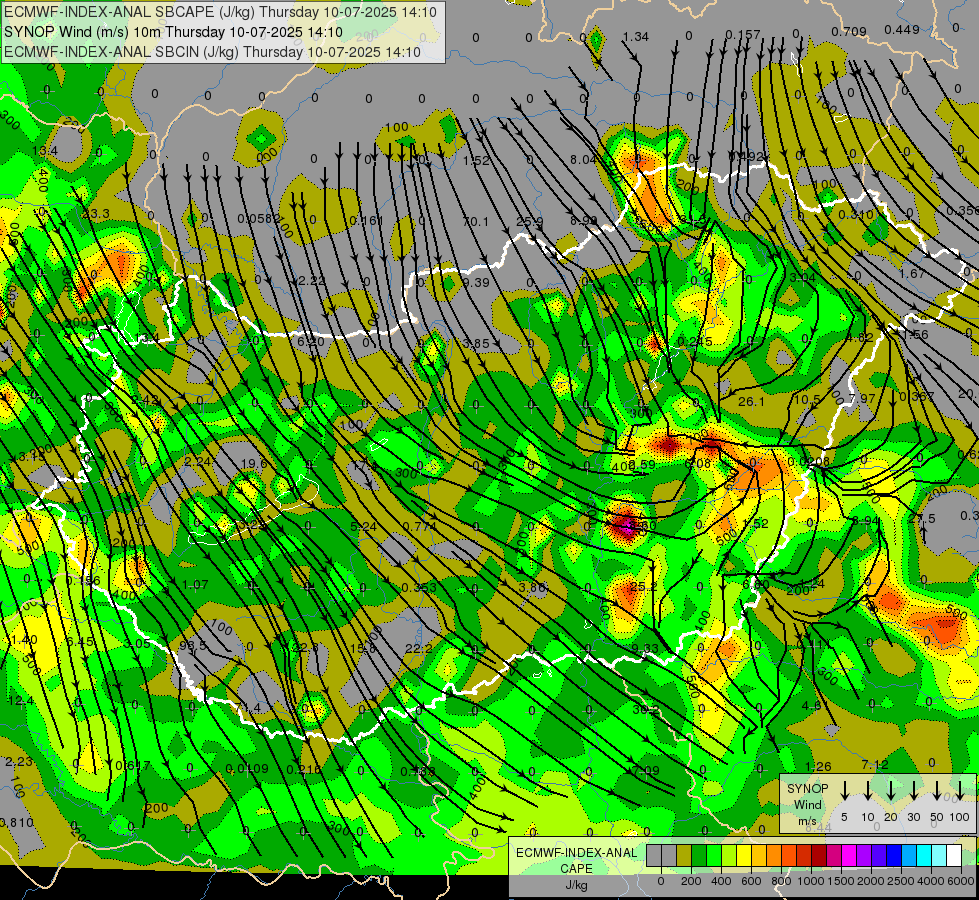Click the '10.5' value on the map
This screenshot has height=900, width=979.
[x=807, y=399]
